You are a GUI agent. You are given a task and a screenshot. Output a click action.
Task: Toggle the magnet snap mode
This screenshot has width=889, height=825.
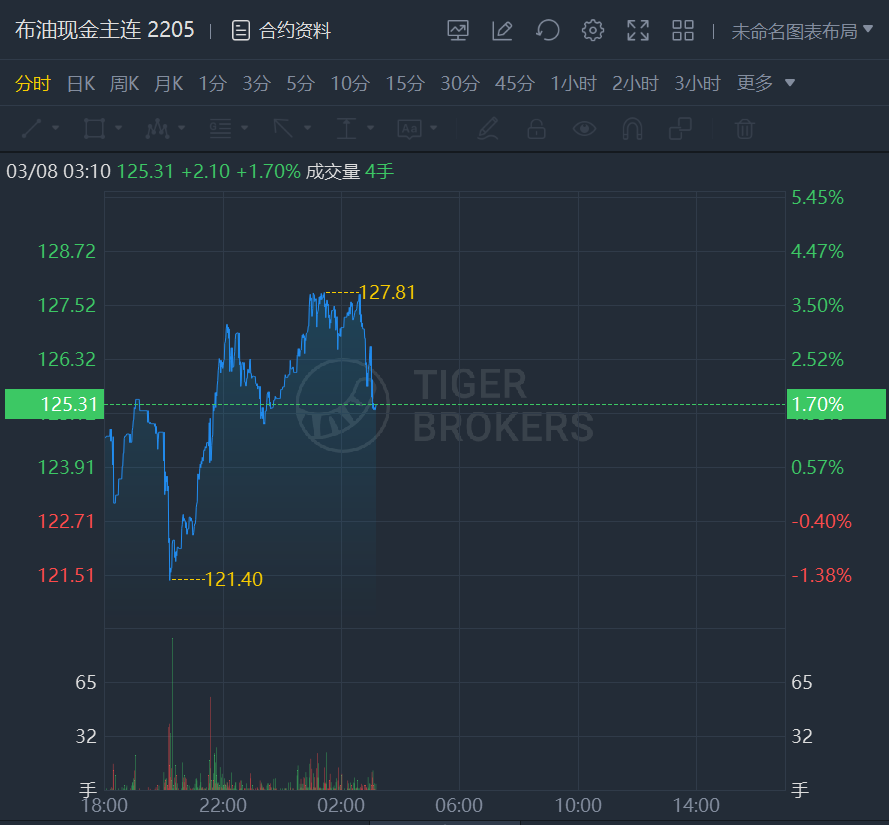coord(632,129)
